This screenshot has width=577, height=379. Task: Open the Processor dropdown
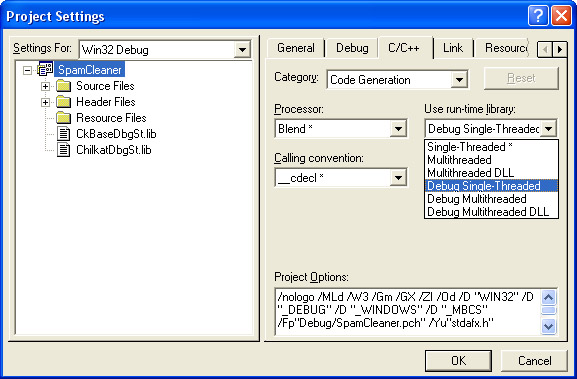pos(398,129)
